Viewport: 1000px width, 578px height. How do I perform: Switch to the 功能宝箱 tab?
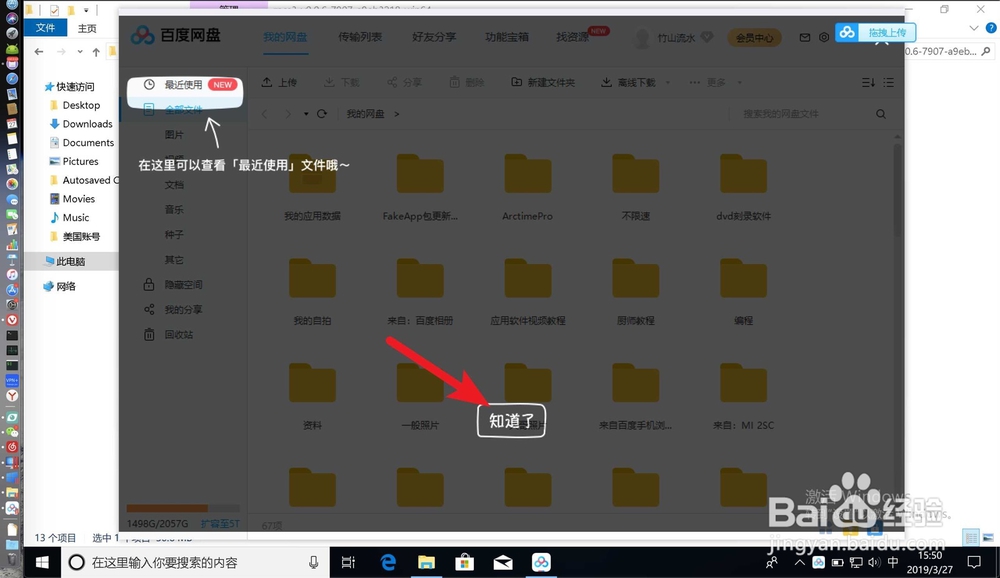[506, 37]
